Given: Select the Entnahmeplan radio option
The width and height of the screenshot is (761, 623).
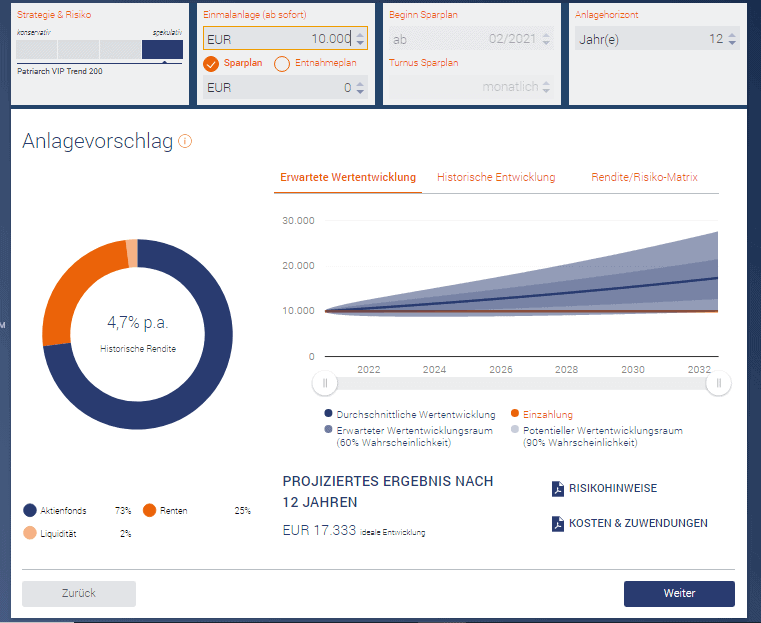Looking at the screenshot, I should tap(282, 64).
